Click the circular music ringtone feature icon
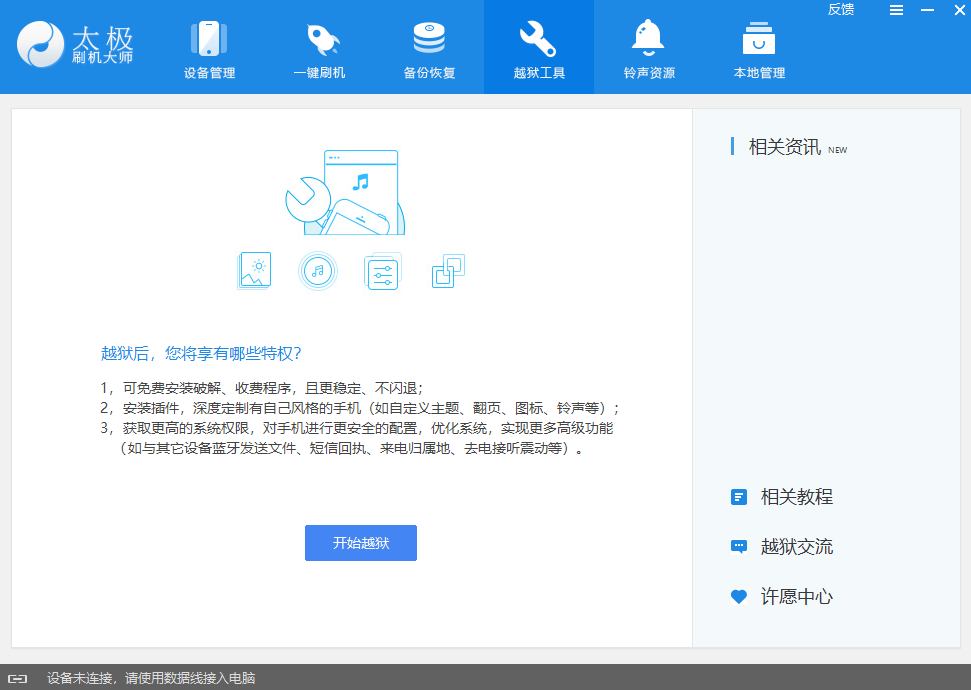 pos(318,270)
